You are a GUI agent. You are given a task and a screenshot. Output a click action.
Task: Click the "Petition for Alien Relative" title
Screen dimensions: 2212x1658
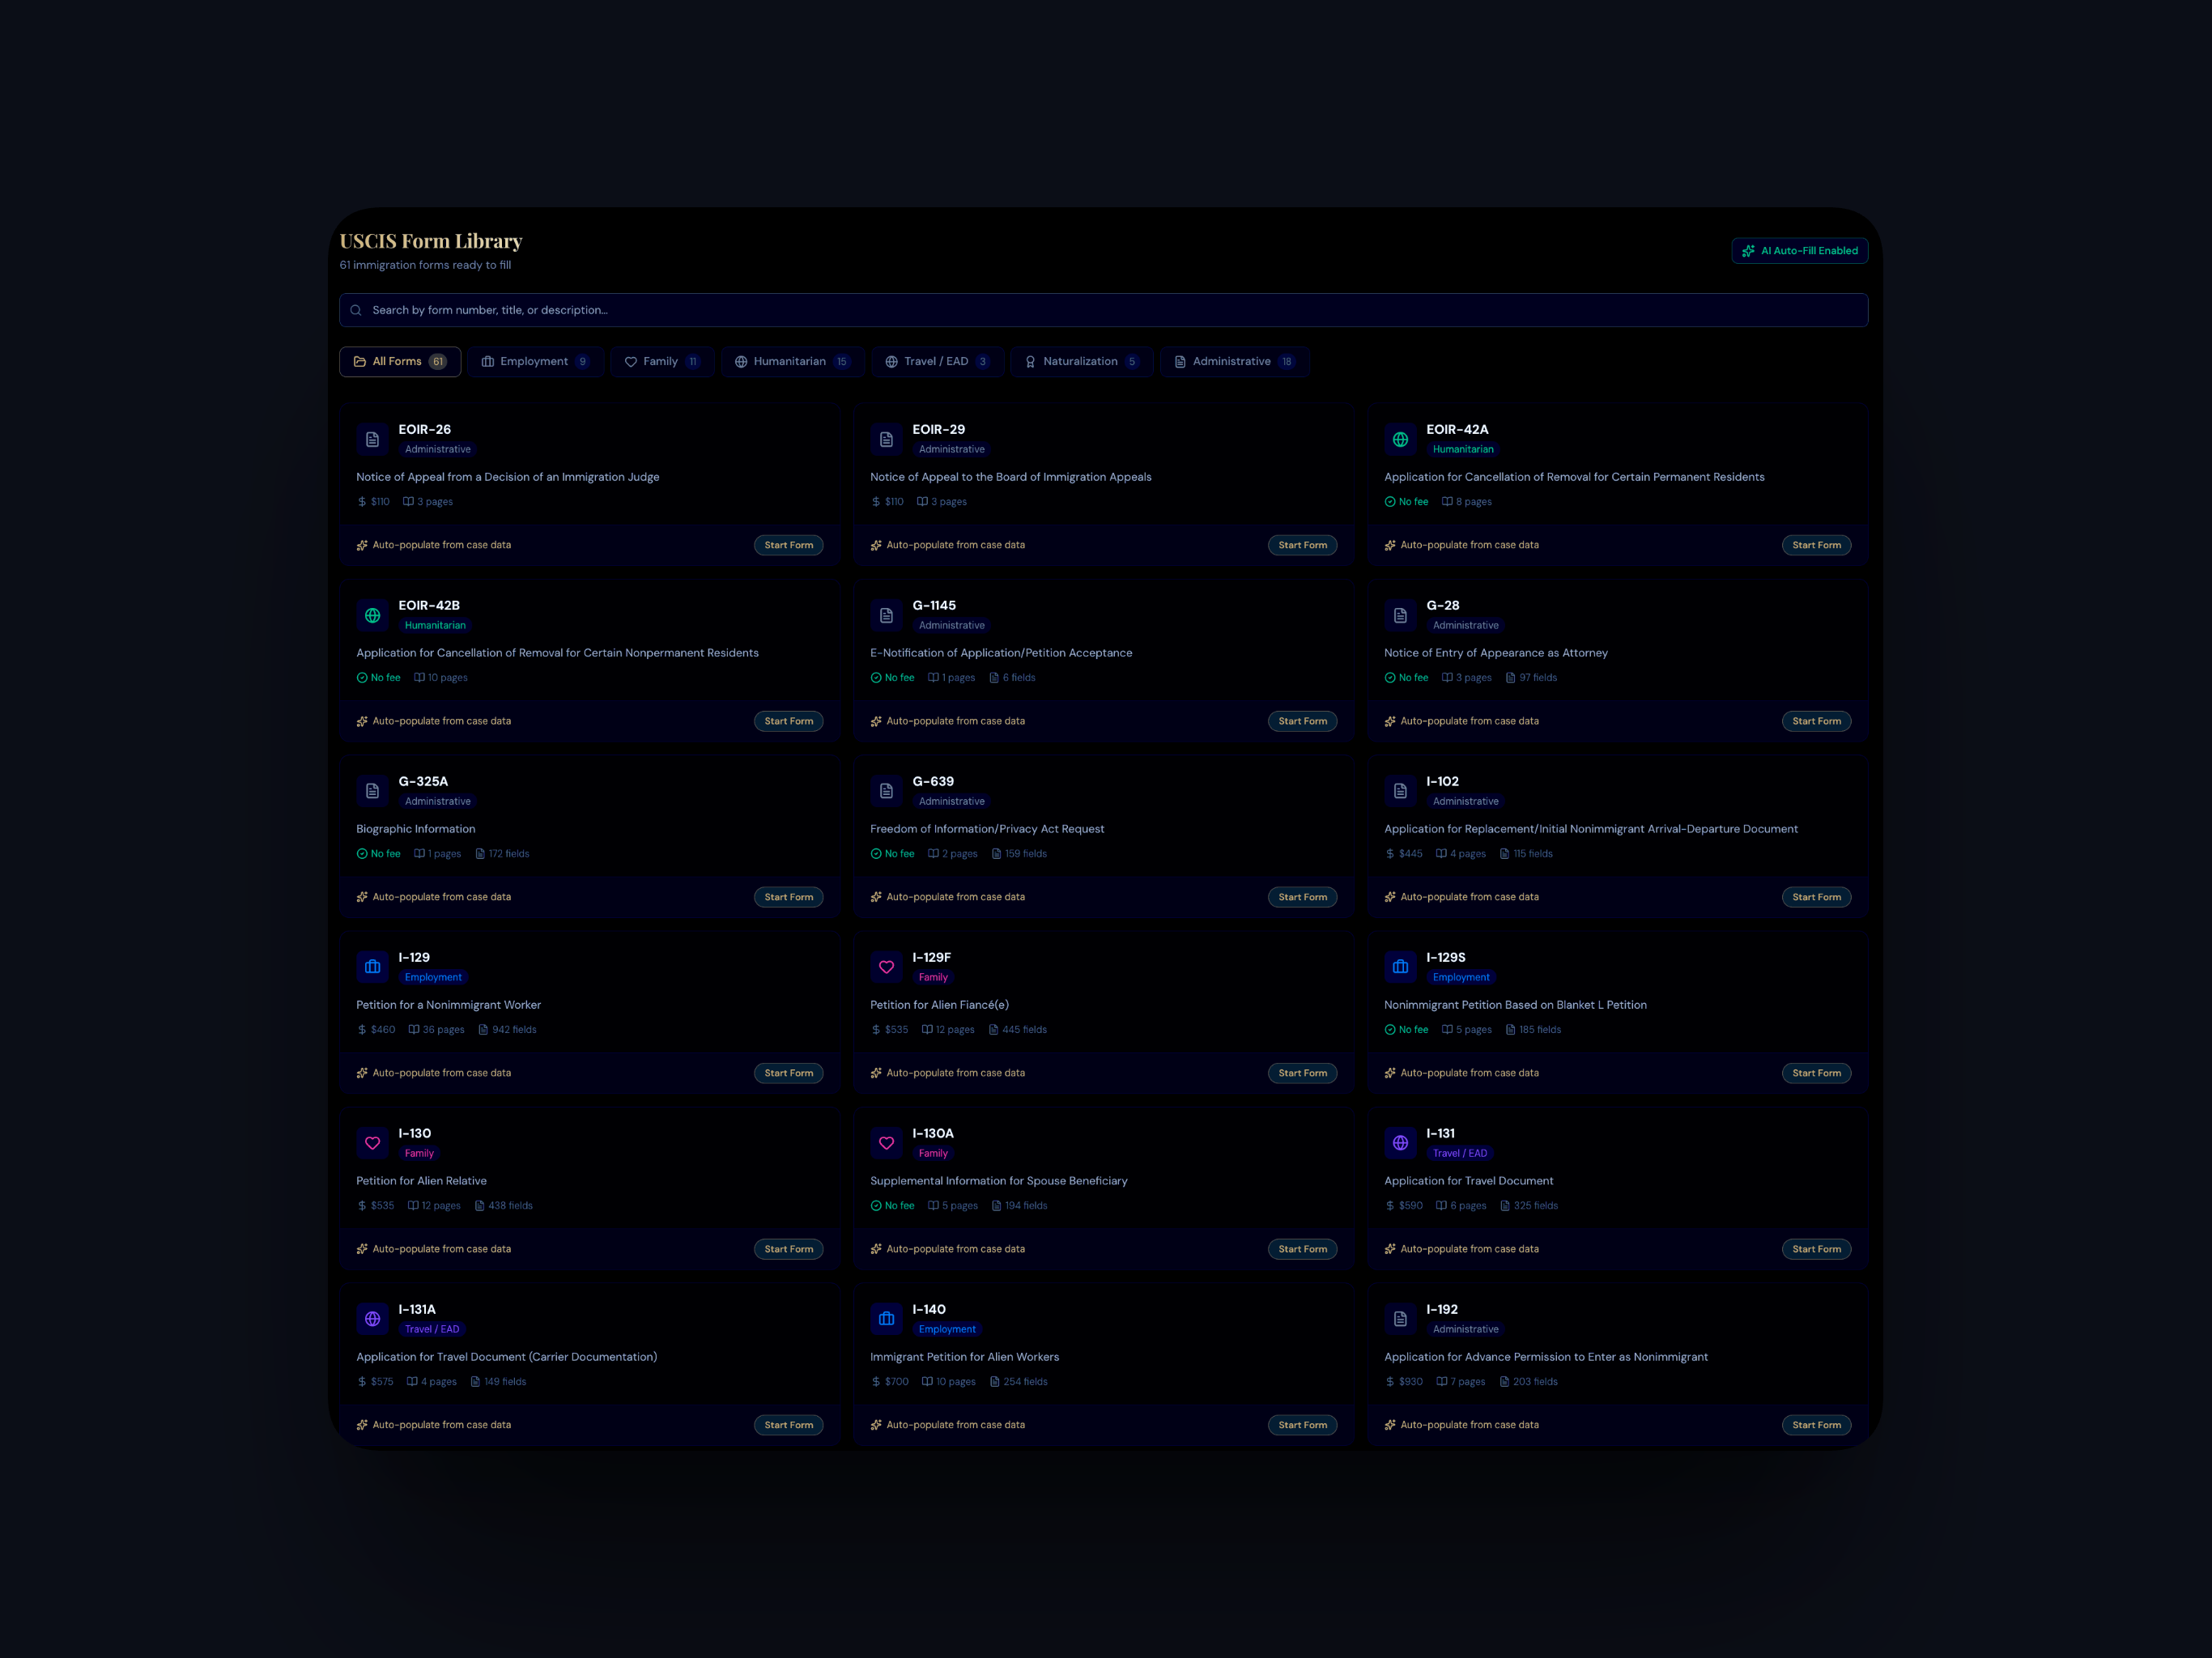421,1181
